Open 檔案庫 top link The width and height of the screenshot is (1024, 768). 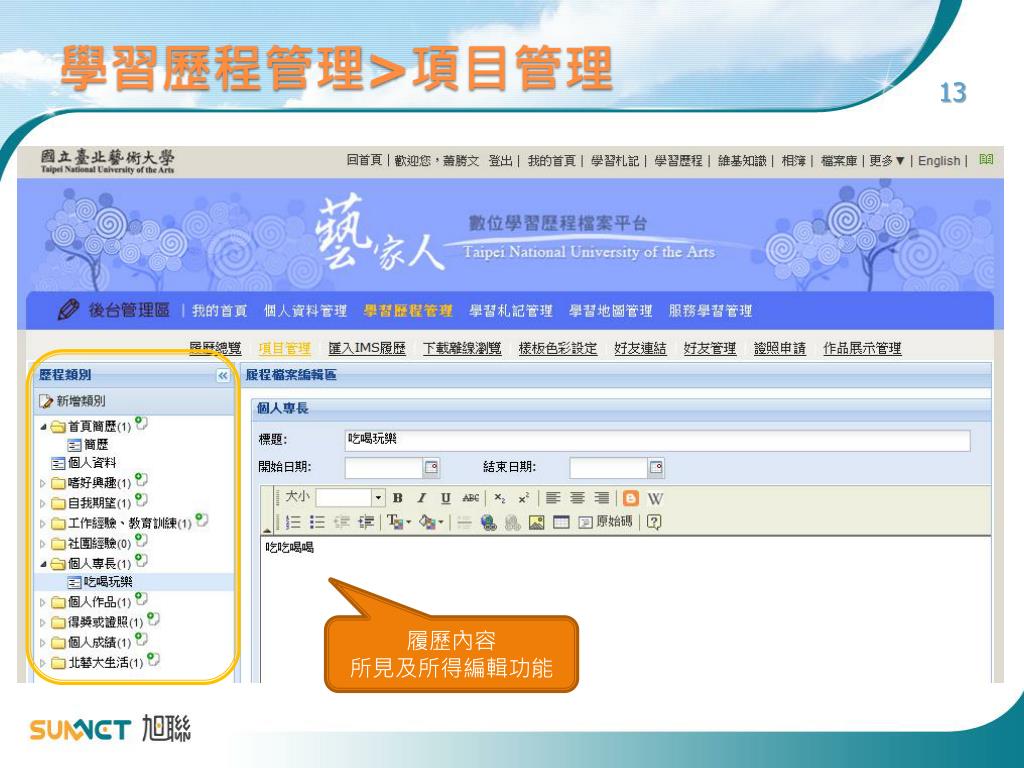(x=839, y=161)
